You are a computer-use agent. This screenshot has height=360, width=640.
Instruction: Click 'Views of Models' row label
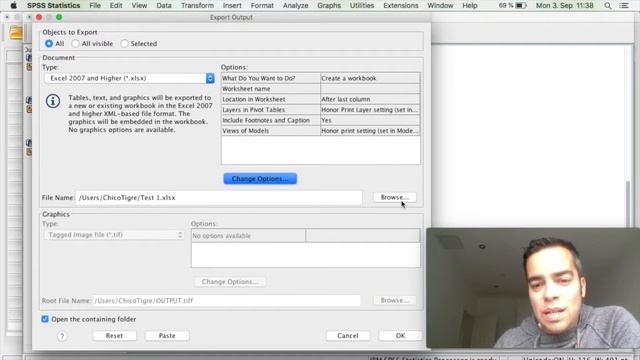(245, 131)
